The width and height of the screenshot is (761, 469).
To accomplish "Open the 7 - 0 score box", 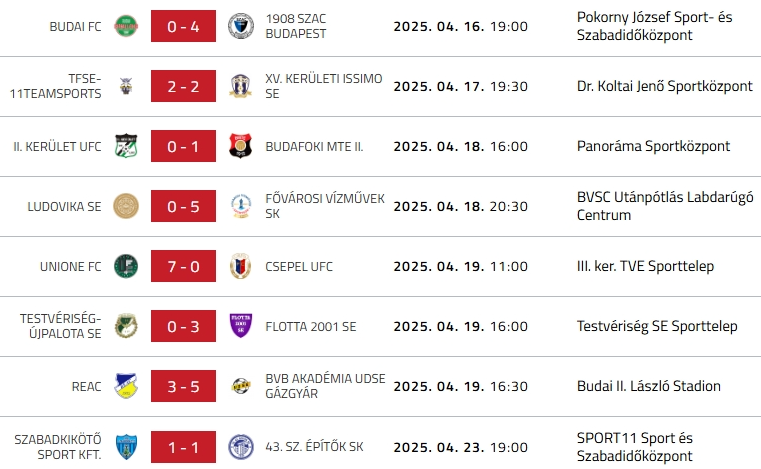I will pyautogui.click(x=183, y=267).
